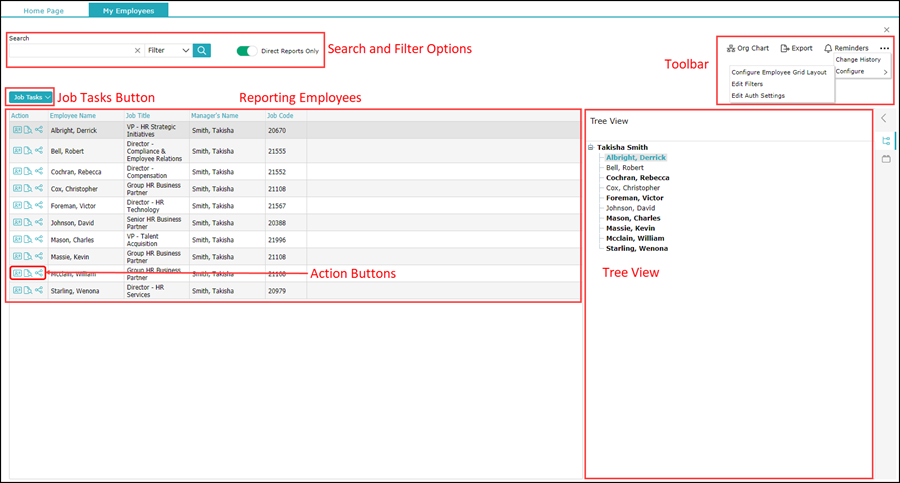
Task: Collapse the Takisha Smith tree node
Action: pos(591,147)
